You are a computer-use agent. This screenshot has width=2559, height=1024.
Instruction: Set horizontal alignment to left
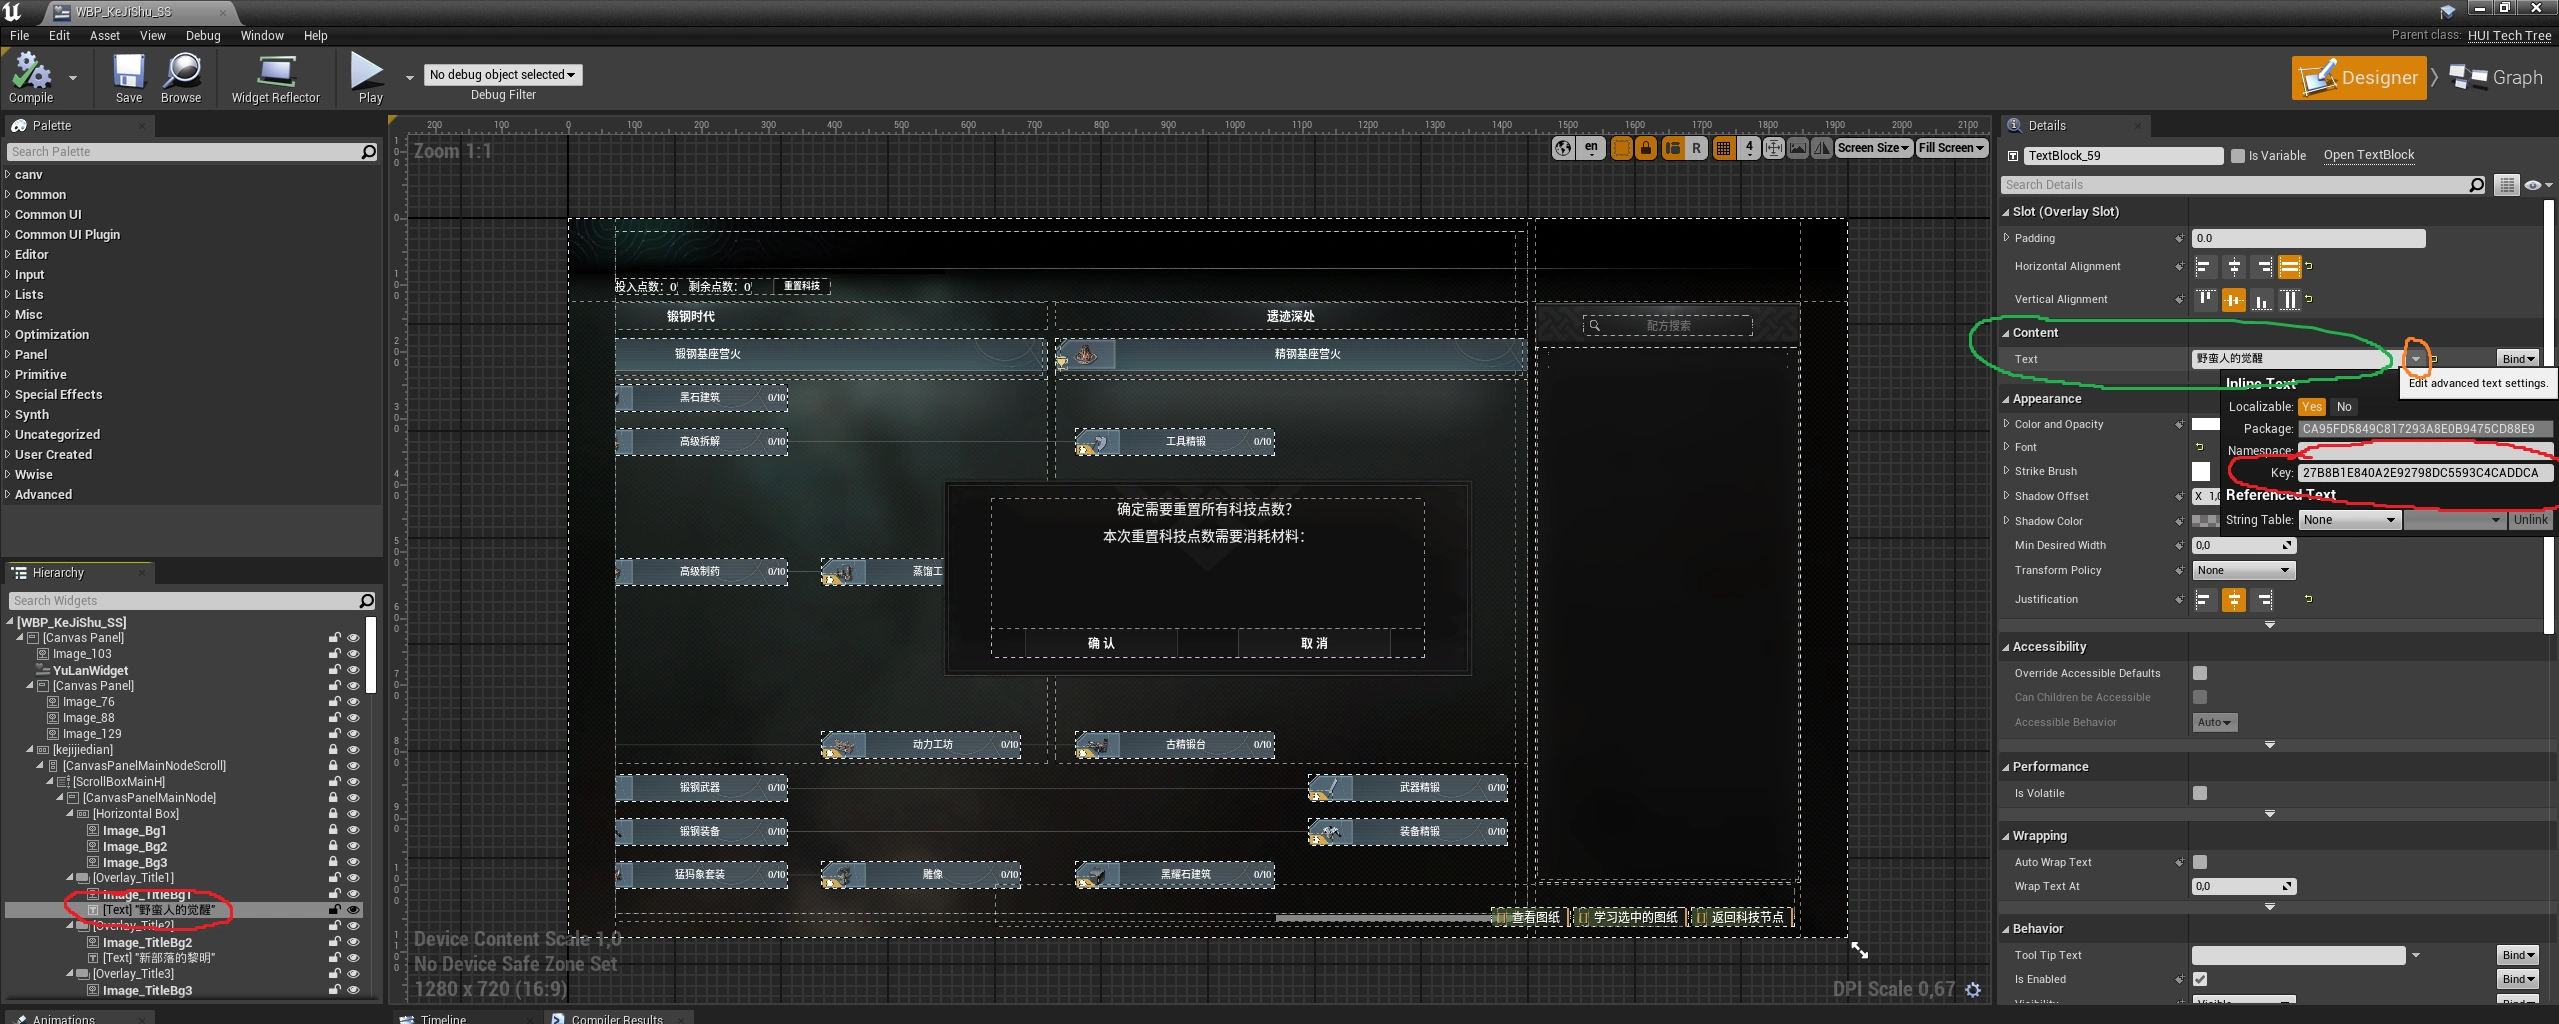2204,267
